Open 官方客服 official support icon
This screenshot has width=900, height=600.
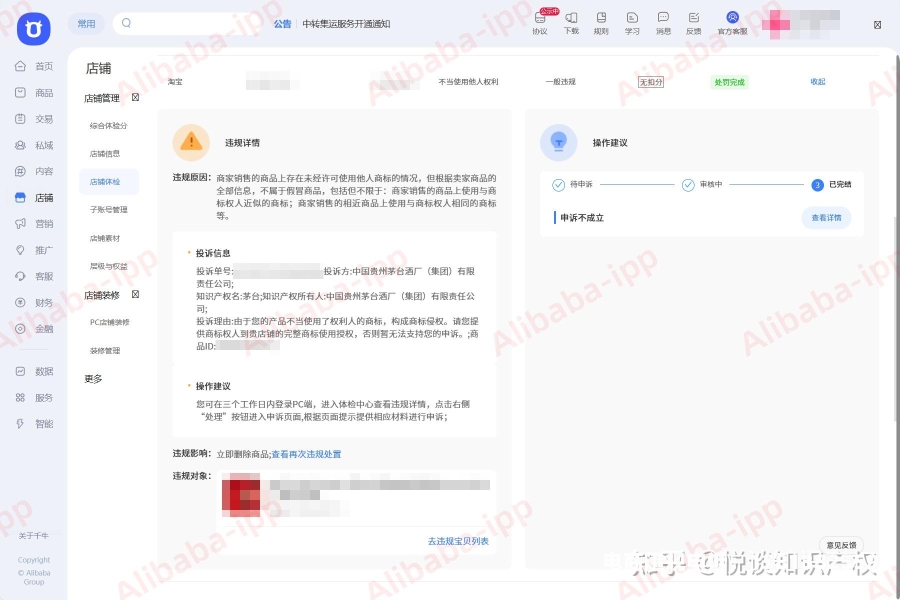[732, 17]
